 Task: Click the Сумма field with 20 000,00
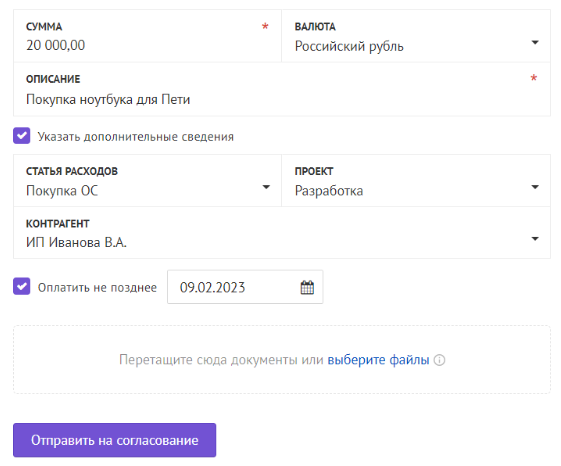coord(147,36)
